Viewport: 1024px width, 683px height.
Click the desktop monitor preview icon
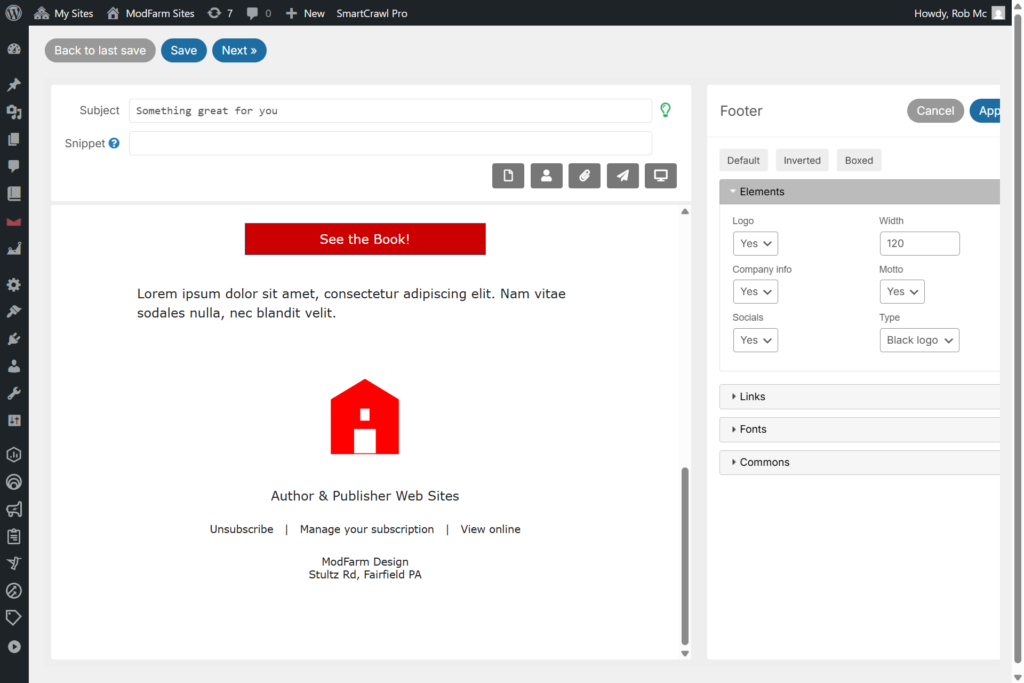point(660,176)
